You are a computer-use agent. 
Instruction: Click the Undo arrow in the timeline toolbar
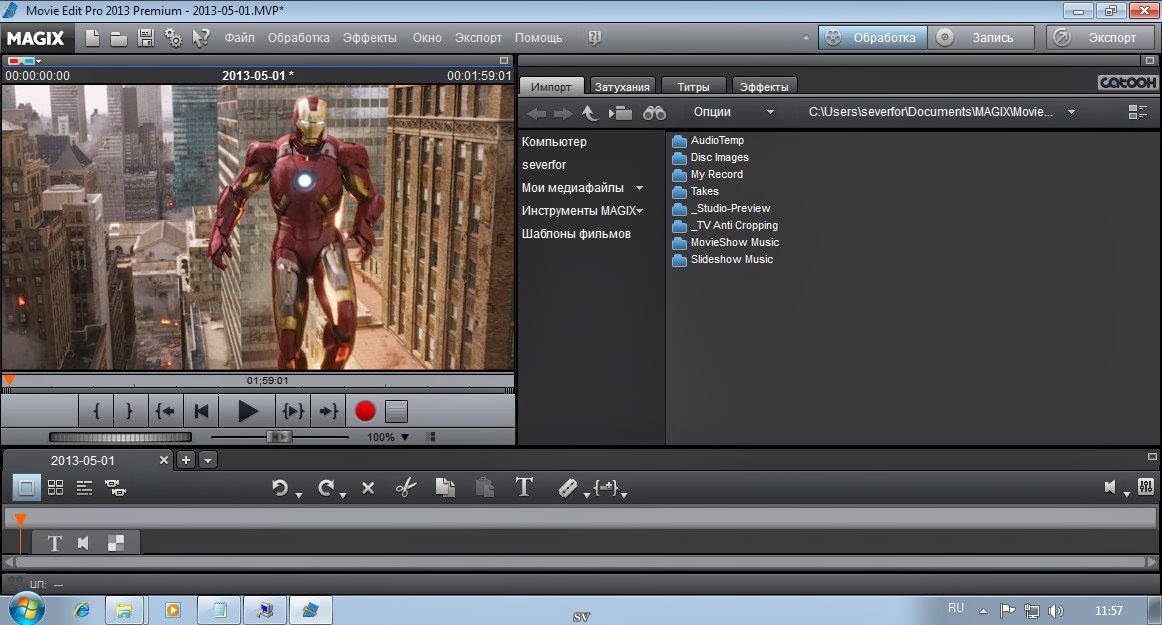tap(280, 487)
